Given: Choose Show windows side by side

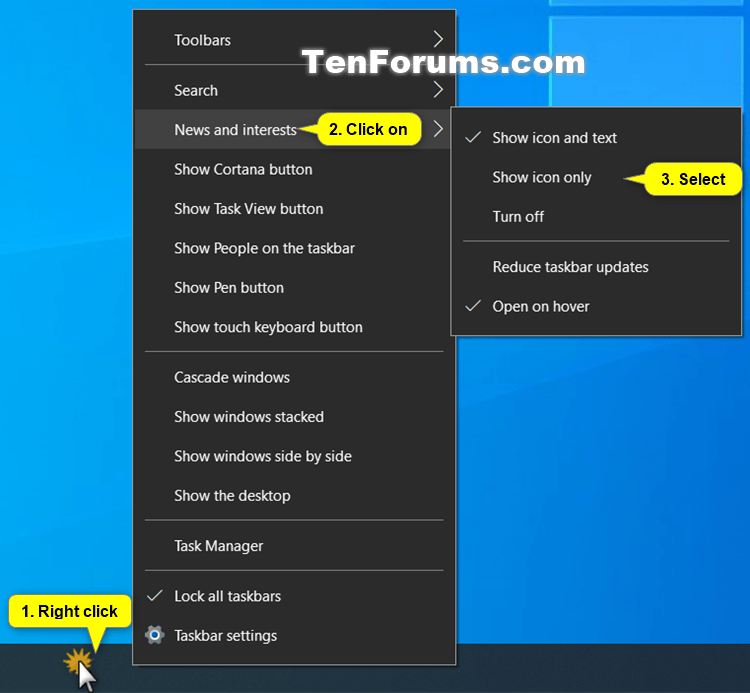Looking at the screenshot, I should pyautogui.click(x=294, y=456).
